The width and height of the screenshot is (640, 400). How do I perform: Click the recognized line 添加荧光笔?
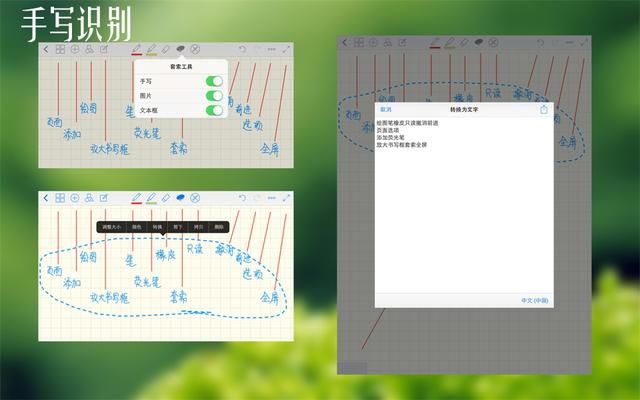click(x=391, y=138)
